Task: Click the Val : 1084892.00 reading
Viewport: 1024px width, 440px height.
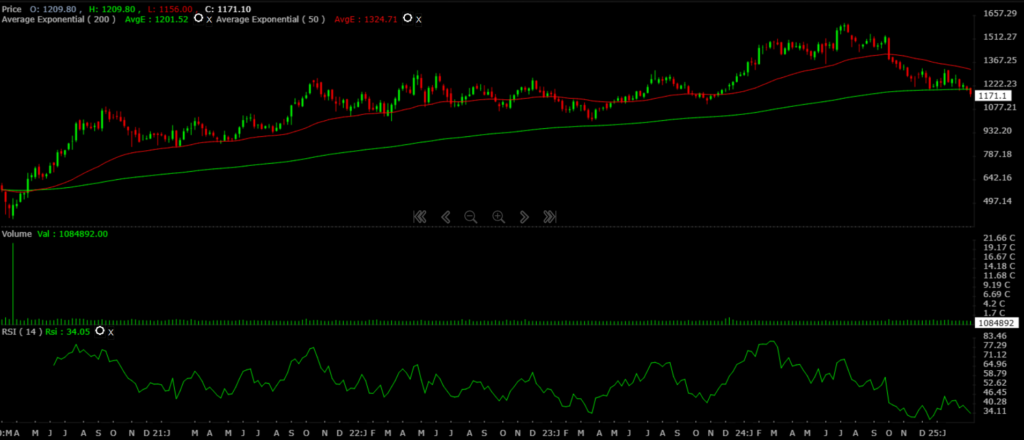Action: [72, 234]
